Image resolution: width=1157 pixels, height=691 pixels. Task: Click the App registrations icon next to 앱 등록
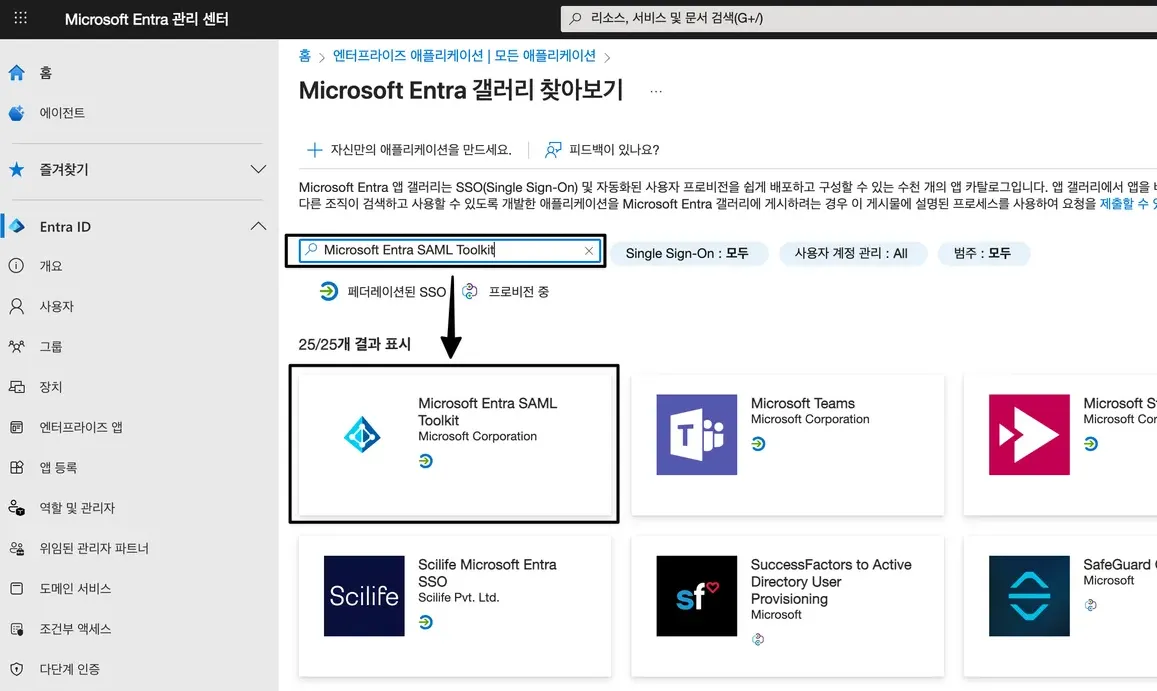tap(16, 467)
